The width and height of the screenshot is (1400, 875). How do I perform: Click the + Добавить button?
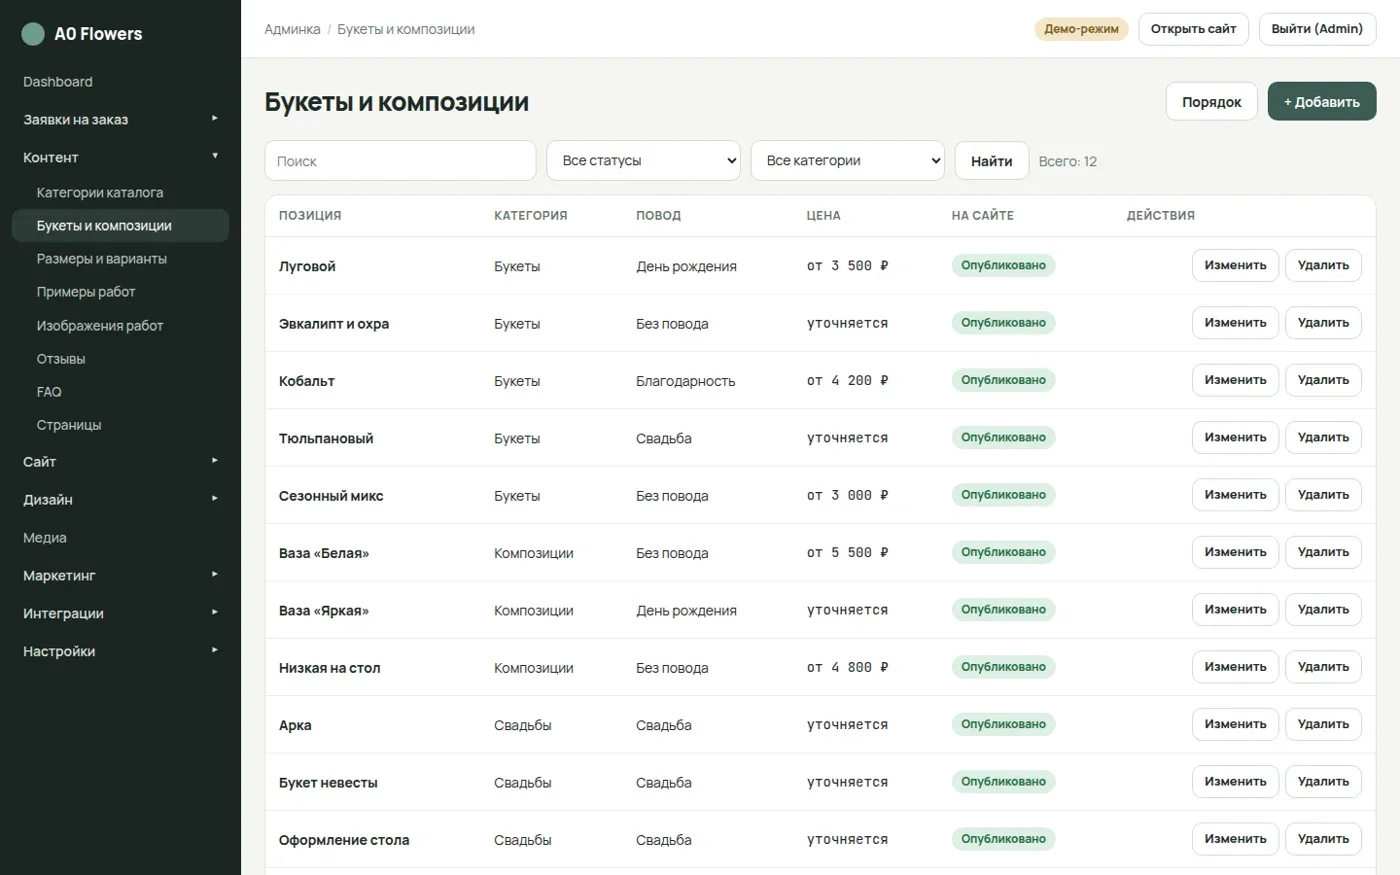pyautogui.click(x=1322, y=101)
